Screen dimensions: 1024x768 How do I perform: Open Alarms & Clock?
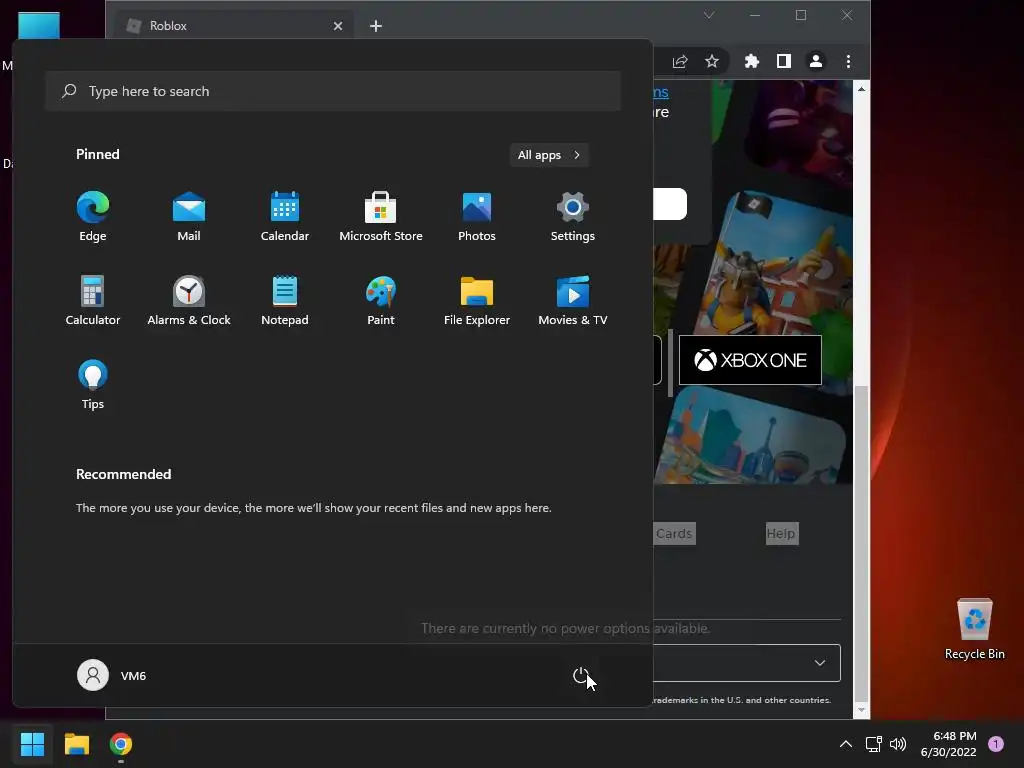(189, 301)
